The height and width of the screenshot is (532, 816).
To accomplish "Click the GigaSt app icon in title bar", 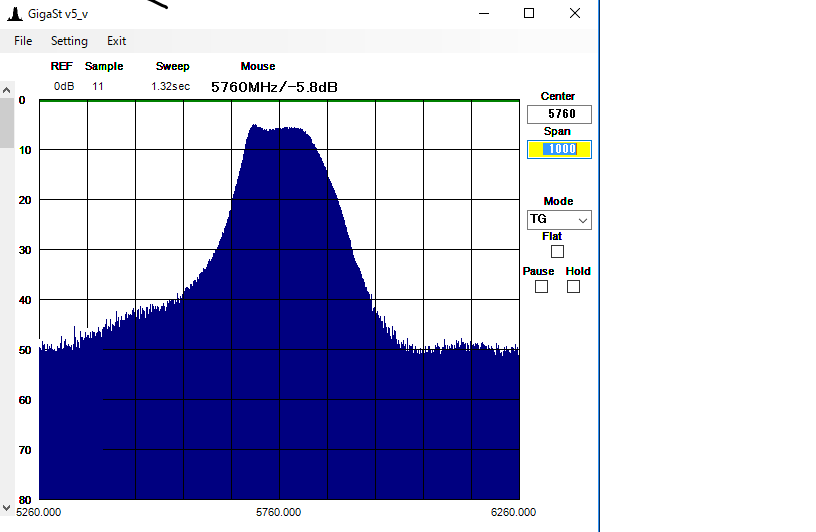I will tap(13, 14).
